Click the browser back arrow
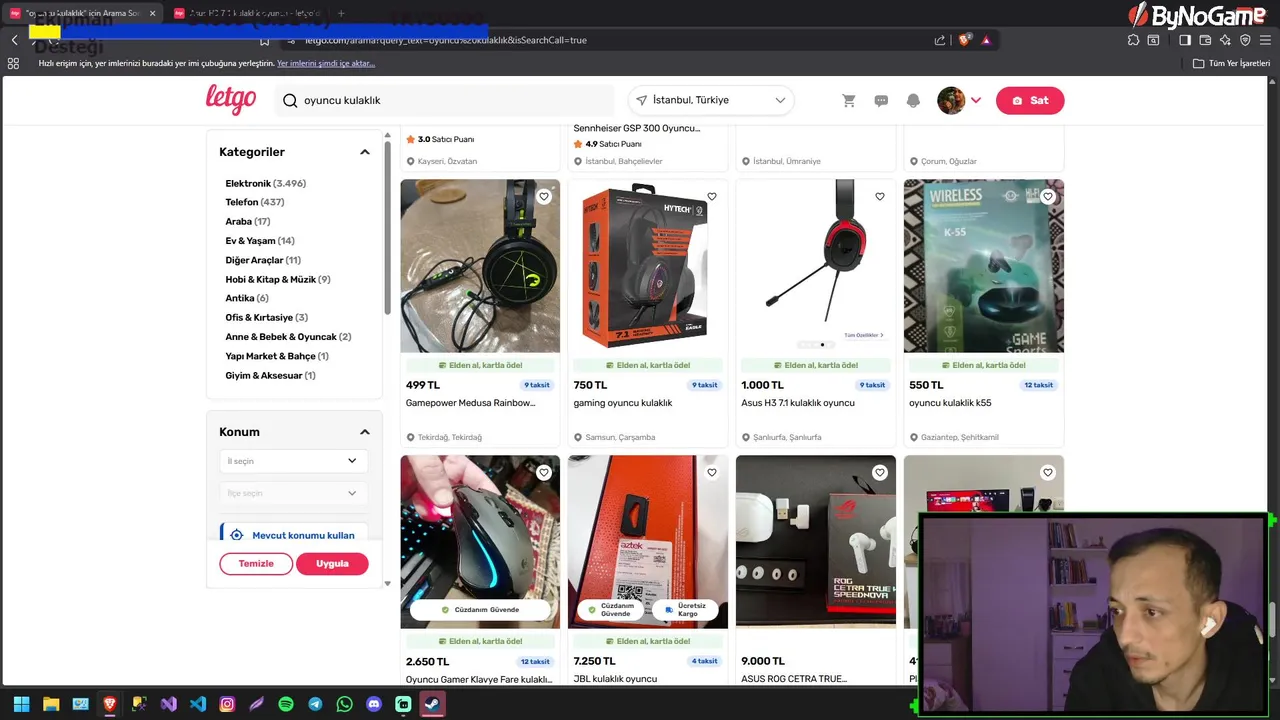 tap(14, 40)
